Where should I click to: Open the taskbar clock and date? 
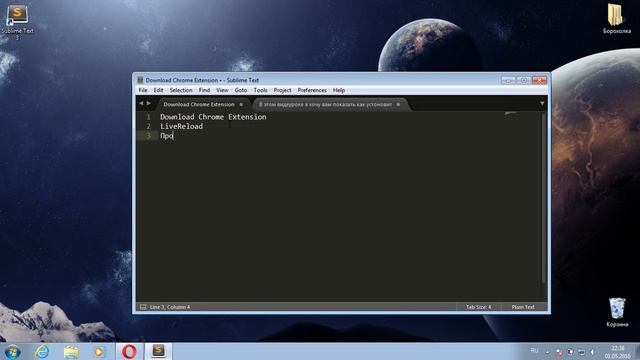pos(618,352)
